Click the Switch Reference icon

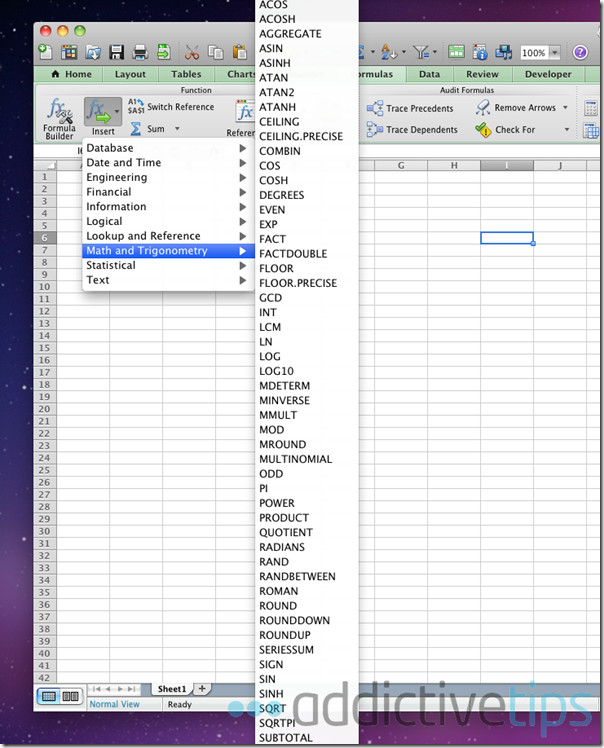[135, 107]
